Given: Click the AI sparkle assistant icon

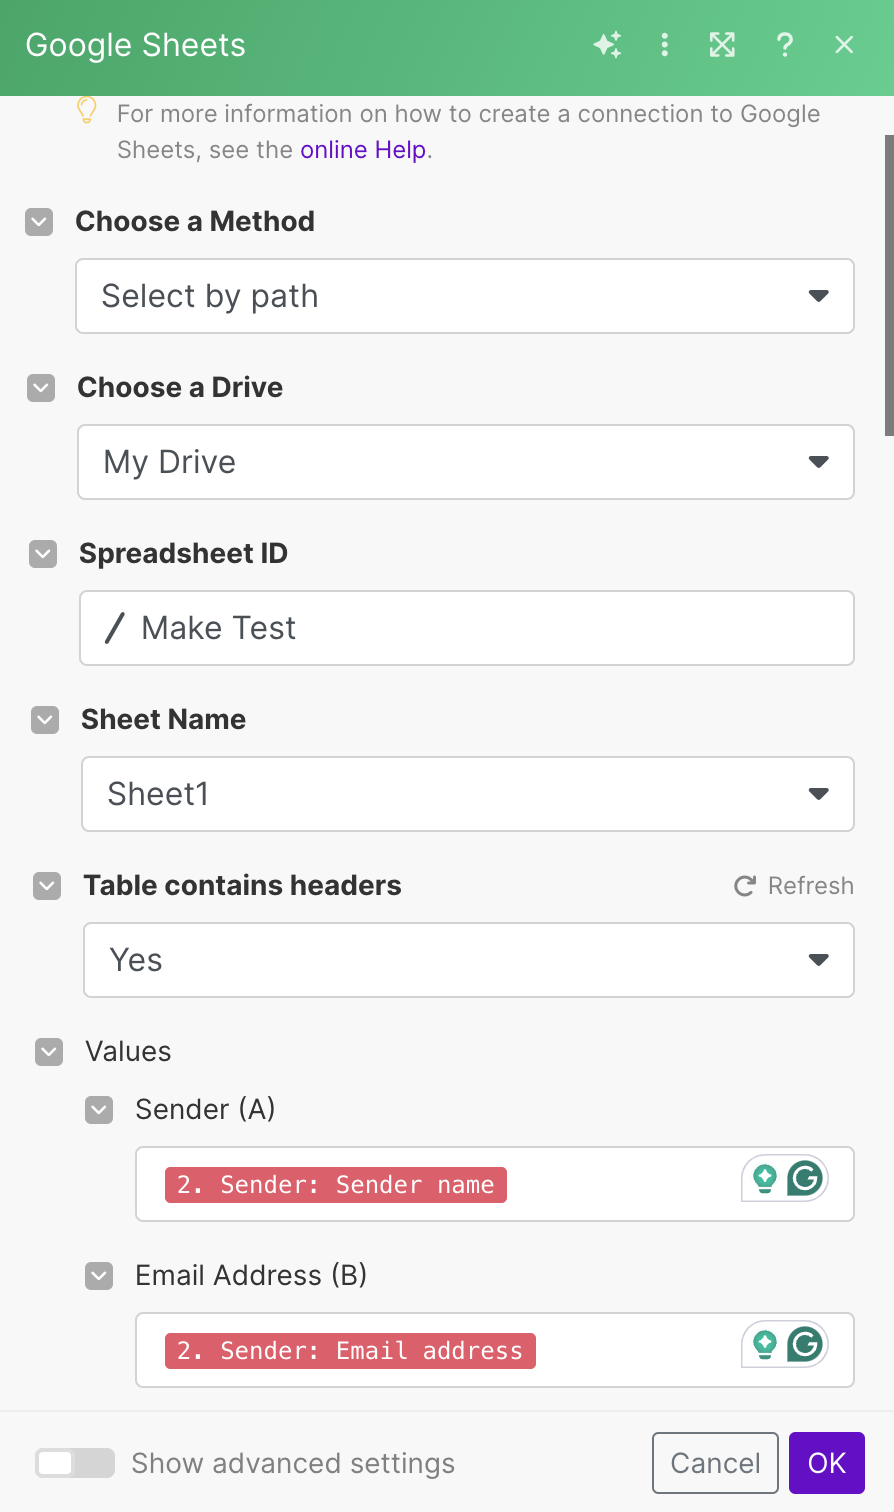Looking at the screenshot, I should pyautogui.click(x=607, y=45).
